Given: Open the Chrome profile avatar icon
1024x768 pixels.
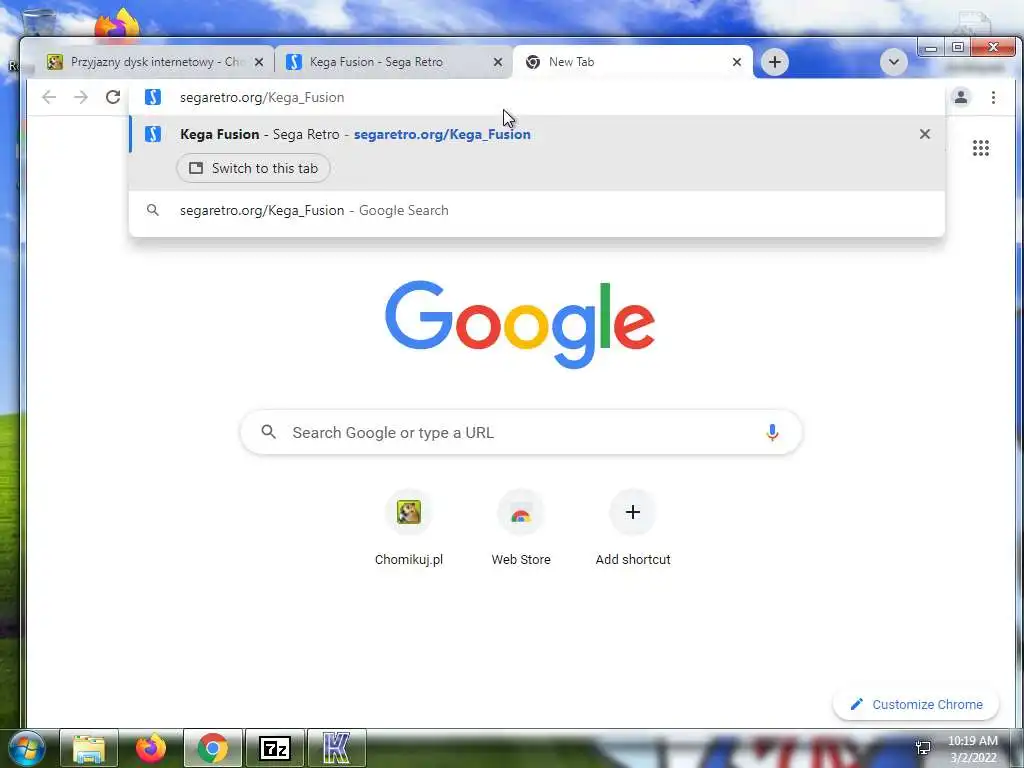Looking at the screenshot, I should [961, 97].
